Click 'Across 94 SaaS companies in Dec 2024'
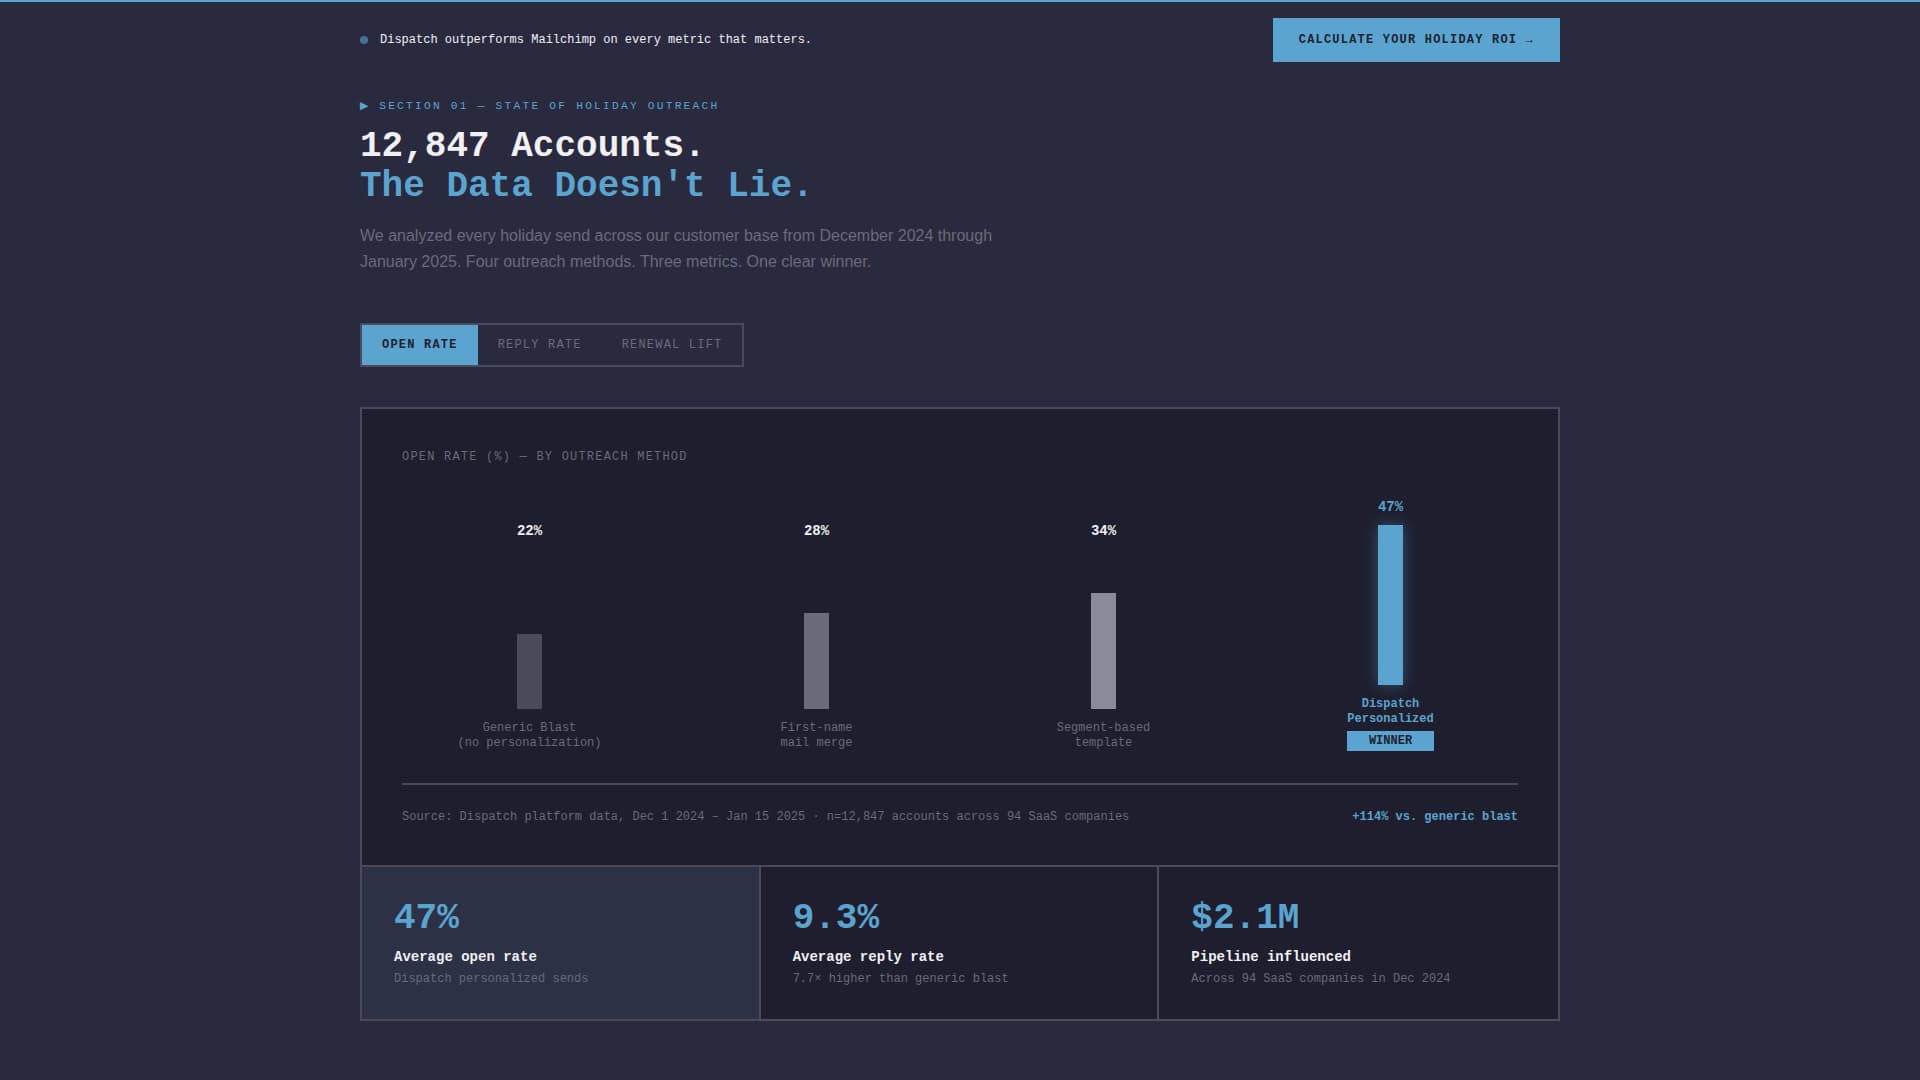1920x1080 pixels. [x=1320, y=979]
